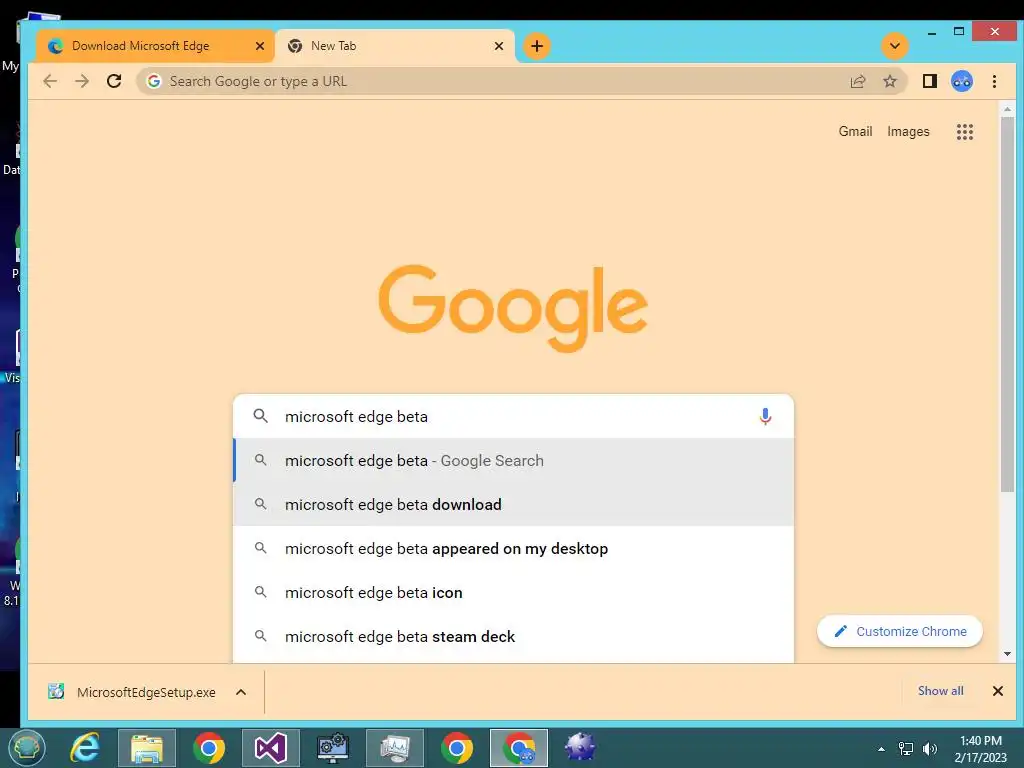Screen dimensions: 1024x768
Task: Click the network tray icon
Action: (906, 749)
